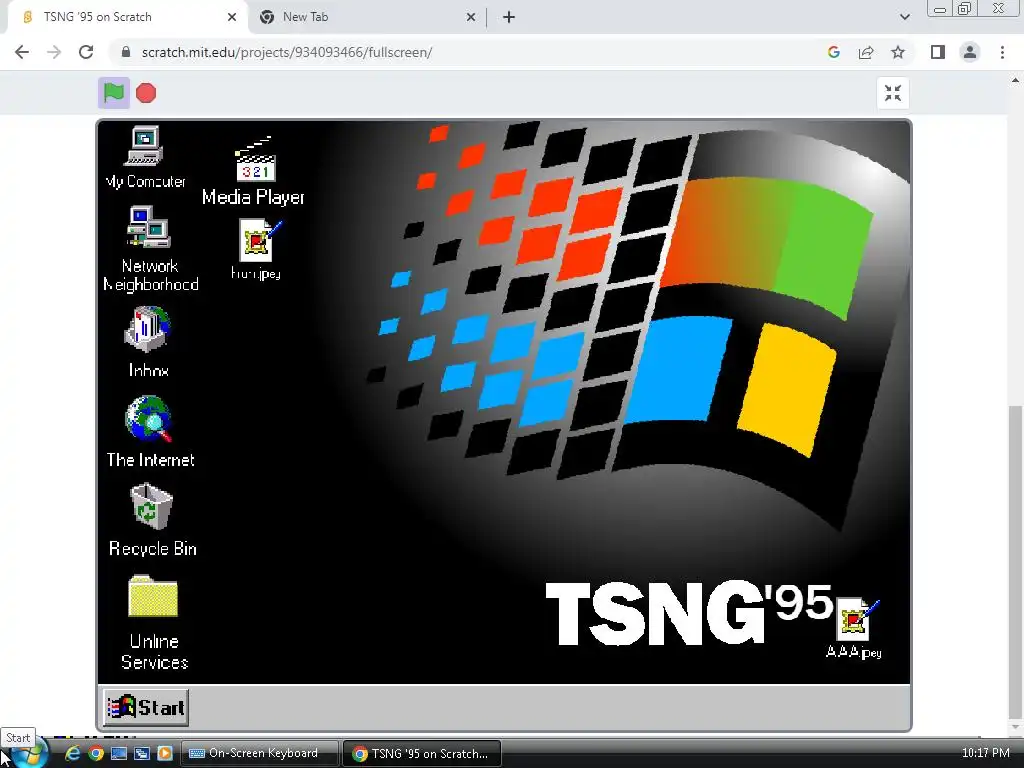Image resolution: width=1024 pixels, height=768 pixels.
Task: Stop the project with red stop sign
Action: click(x=146, y=93)
